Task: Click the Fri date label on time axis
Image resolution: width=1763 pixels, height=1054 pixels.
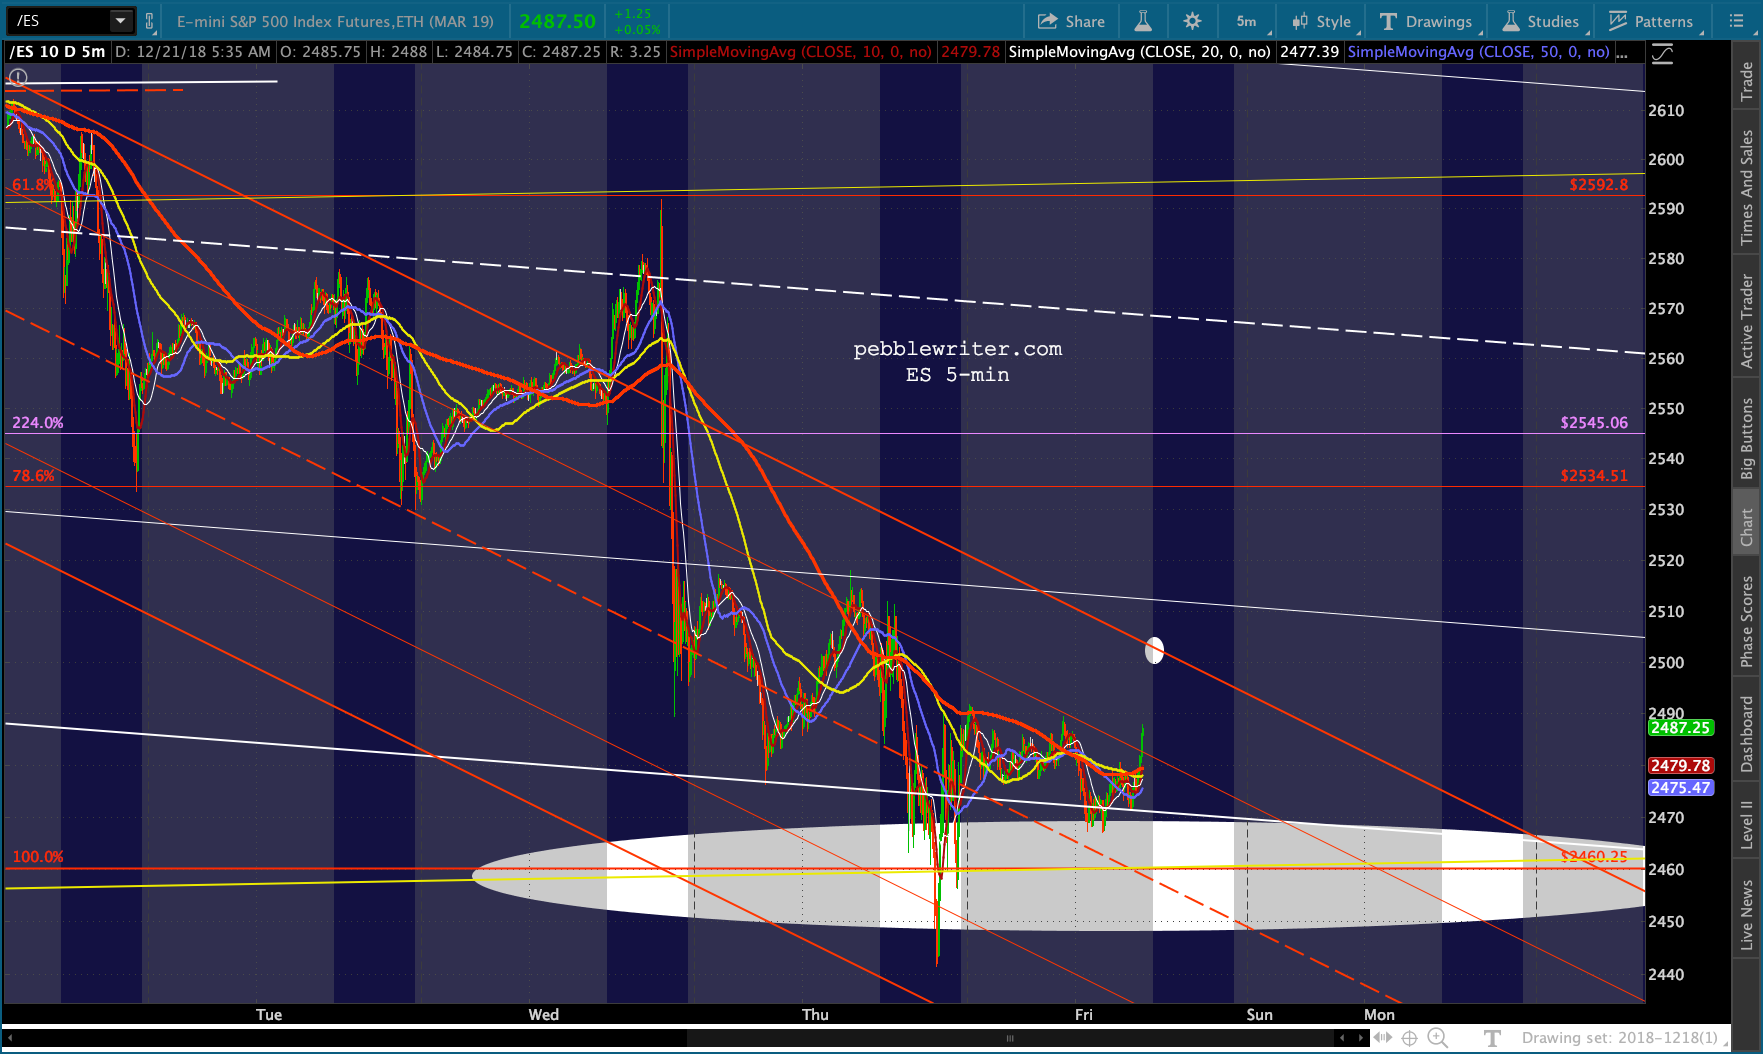Action: click(x=1084, y=1014)
